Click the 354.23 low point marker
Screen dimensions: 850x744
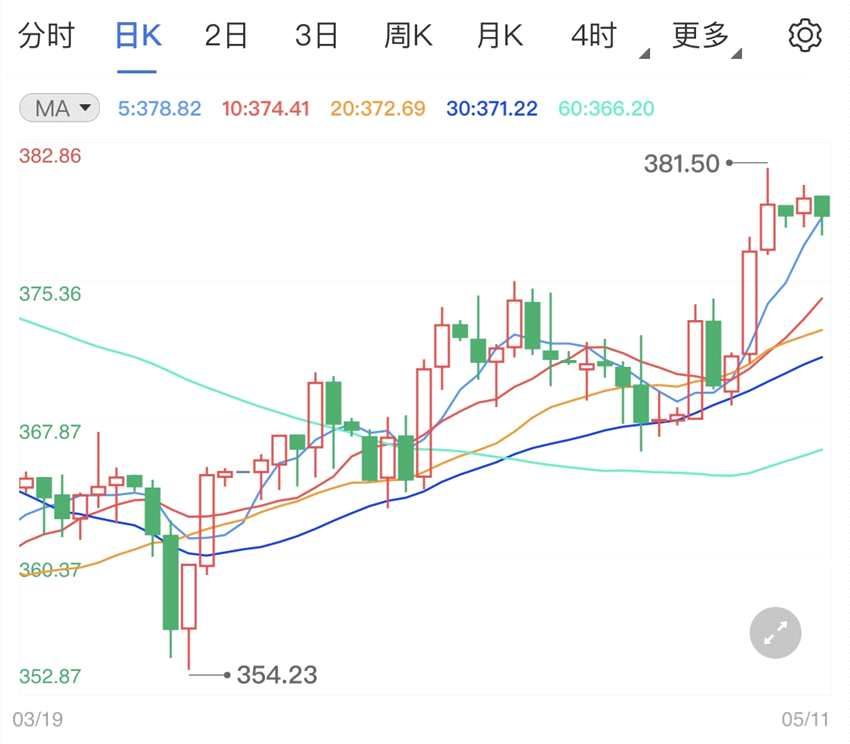[275, 674]
